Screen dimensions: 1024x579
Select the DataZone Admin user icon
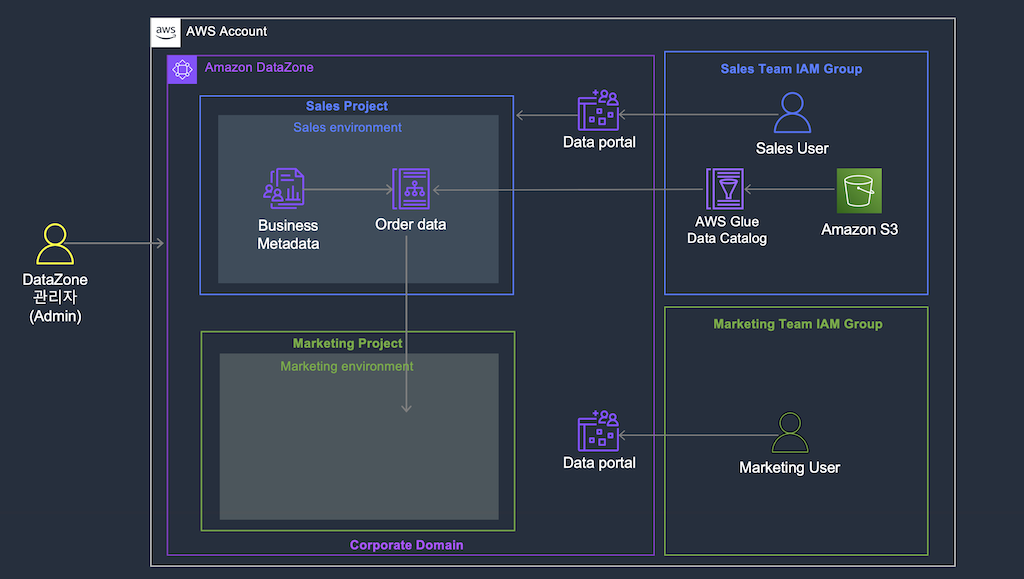(55, 244)
